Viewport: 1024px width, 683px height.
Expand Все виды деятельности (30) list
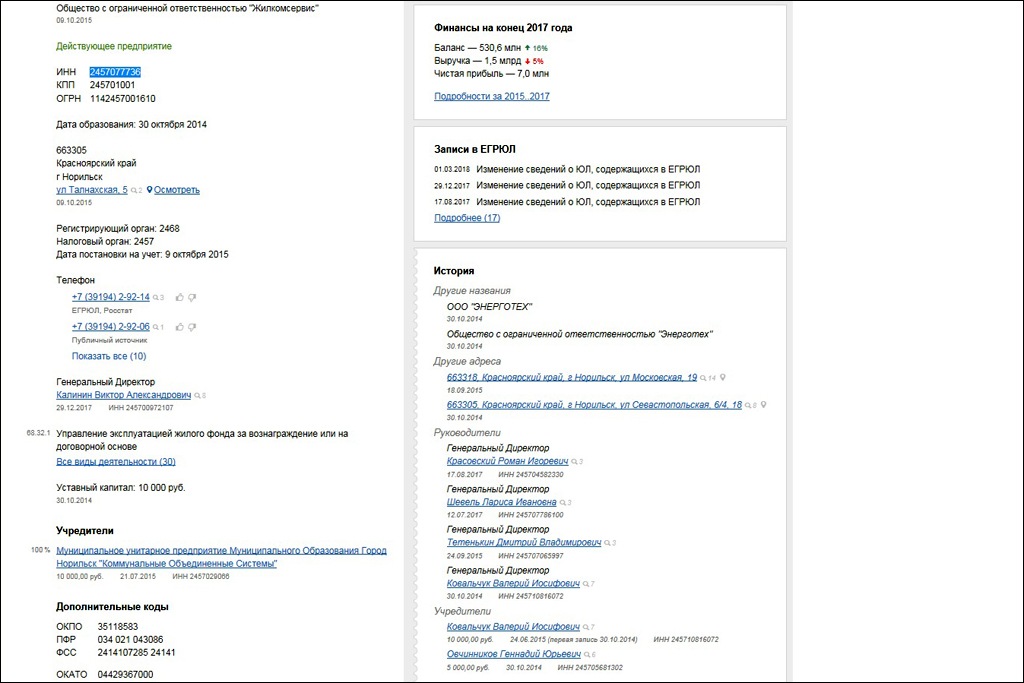pos(116,461)
